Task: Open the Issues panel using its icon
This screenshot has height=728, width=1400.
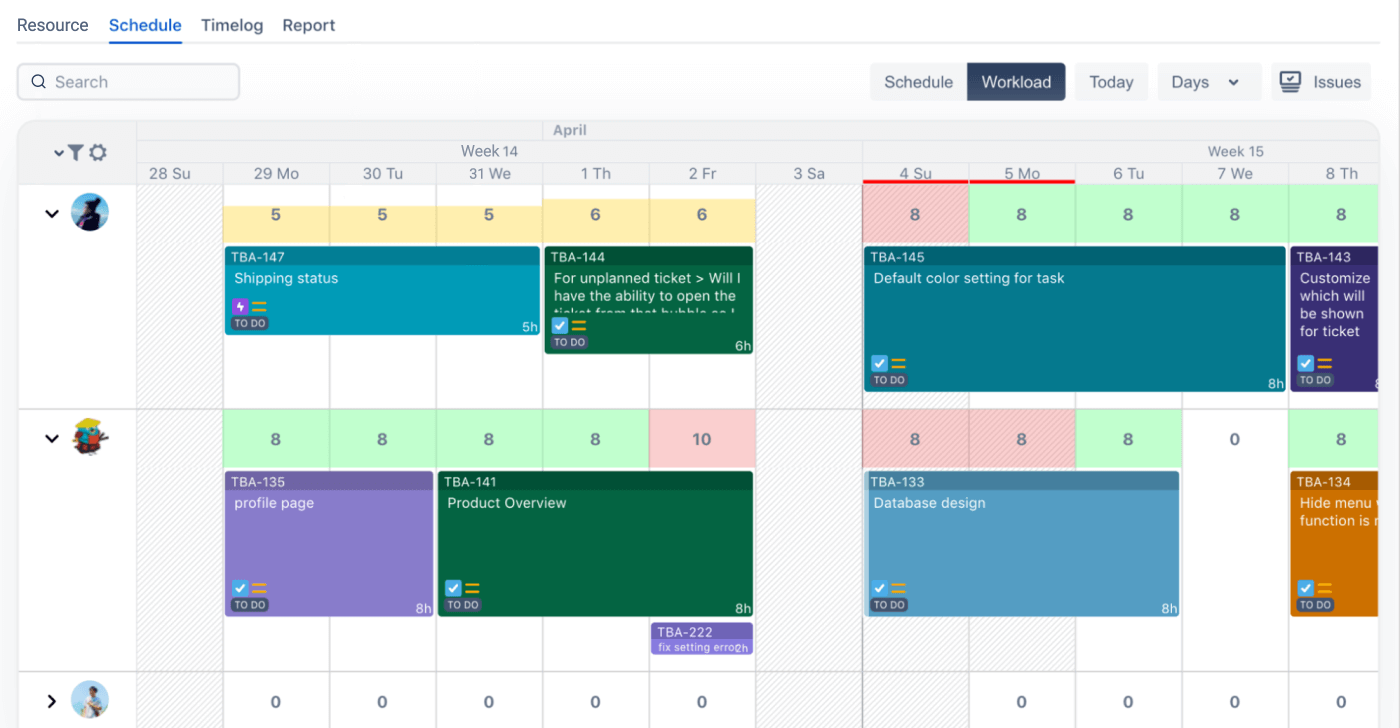Action: pyautogui.click(x=1290, y=81)
